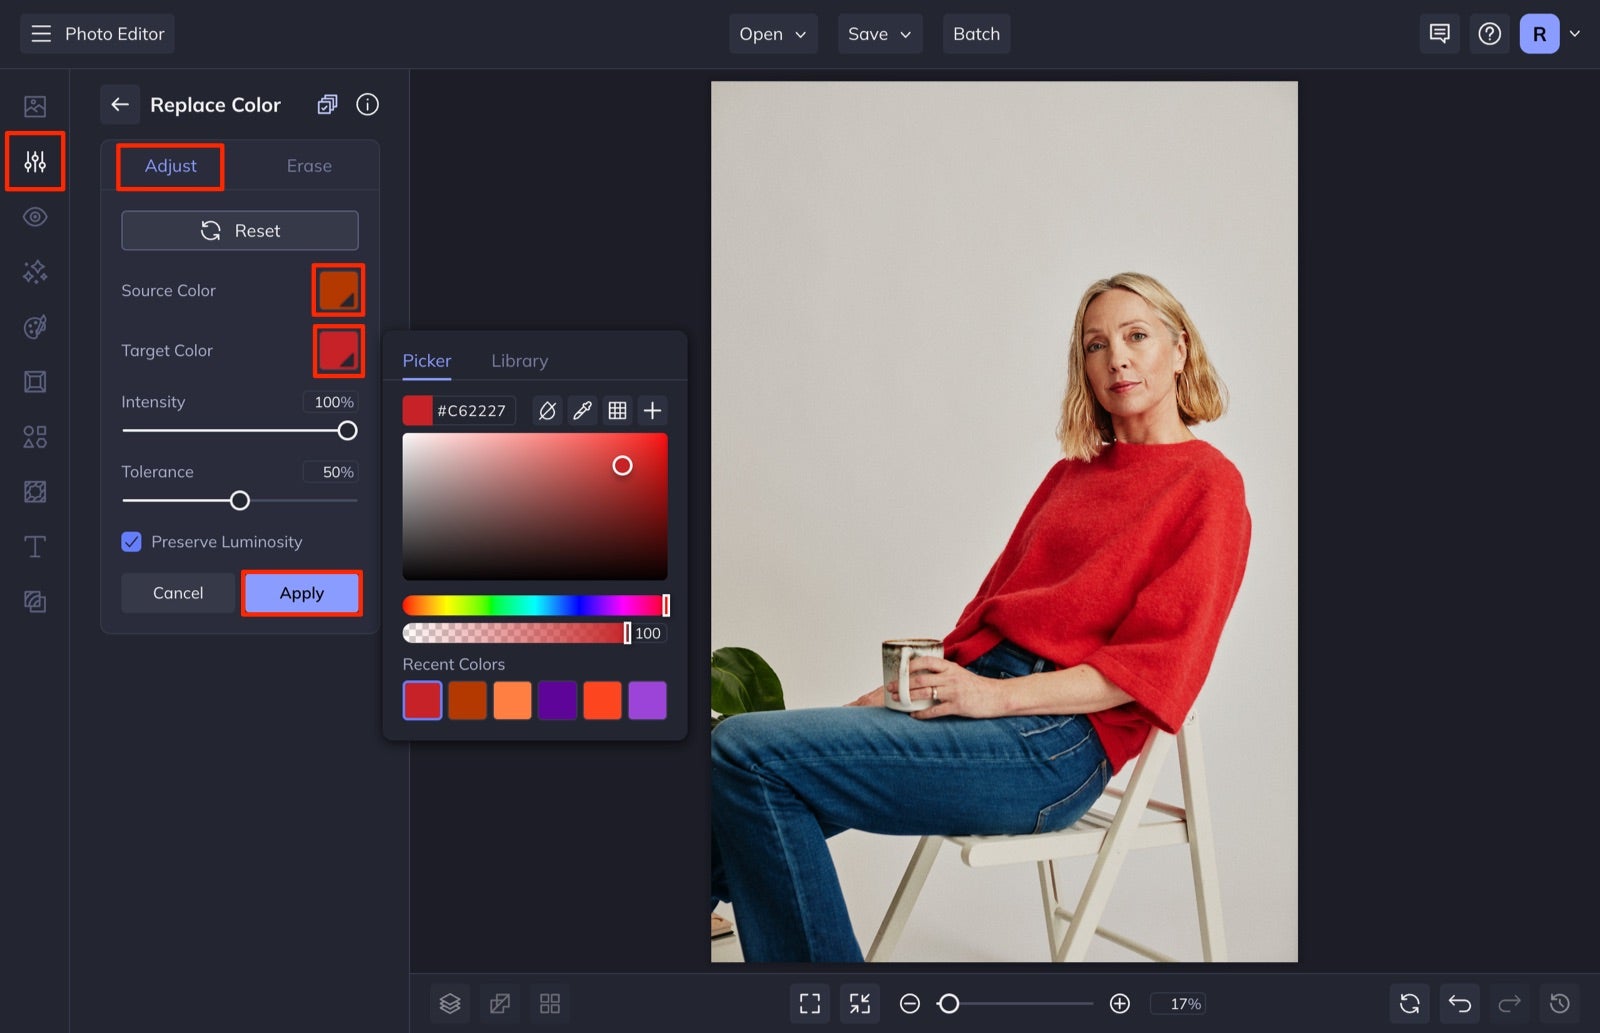
Task: Switch to the Library tab in the picker
Action: [x=519, y=360]
